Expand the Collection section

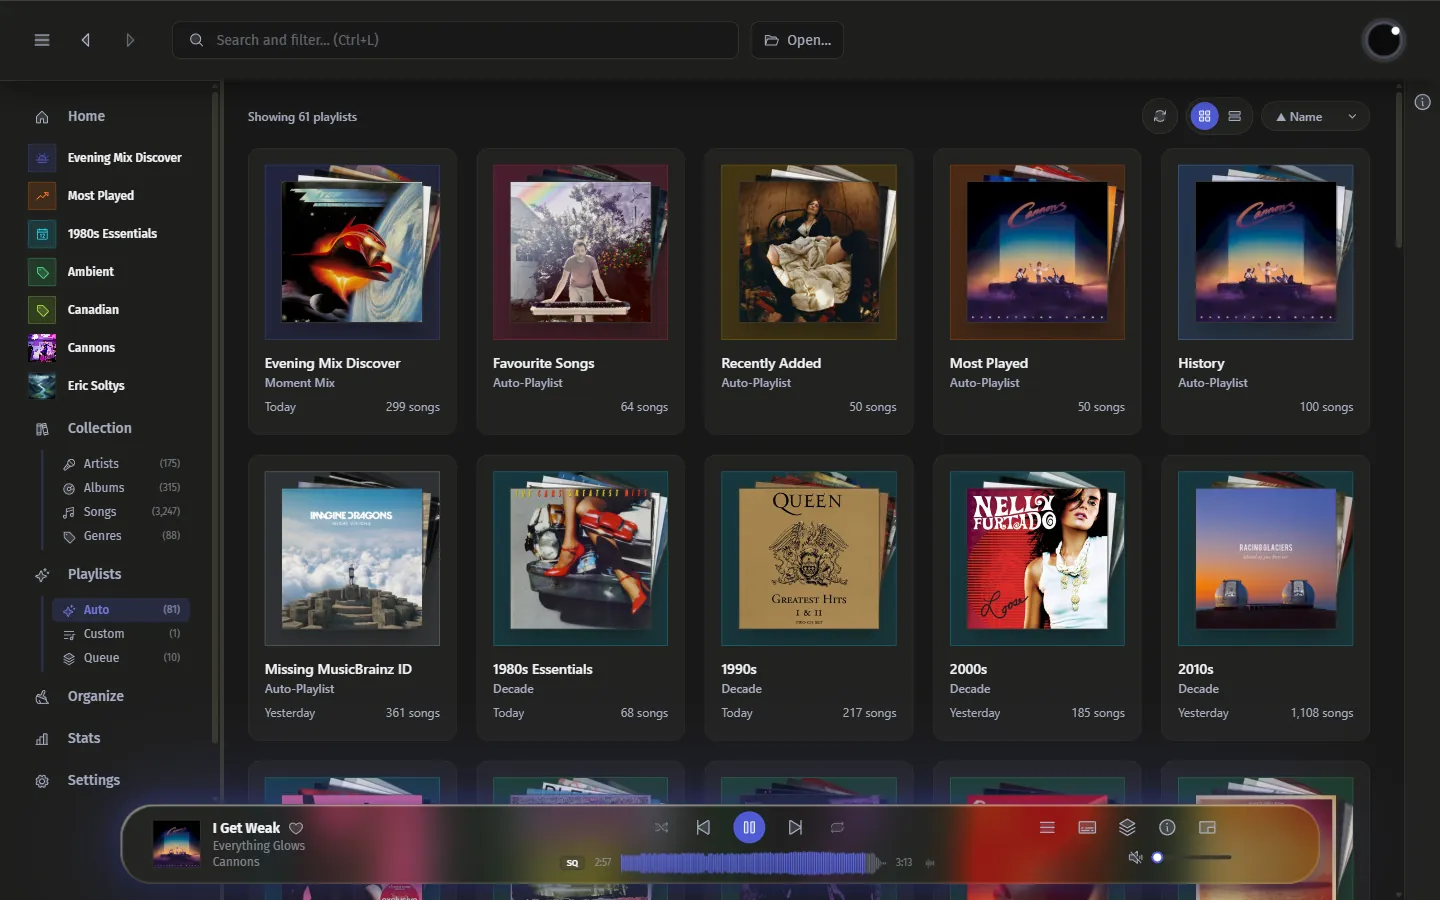tap(99, 428)
